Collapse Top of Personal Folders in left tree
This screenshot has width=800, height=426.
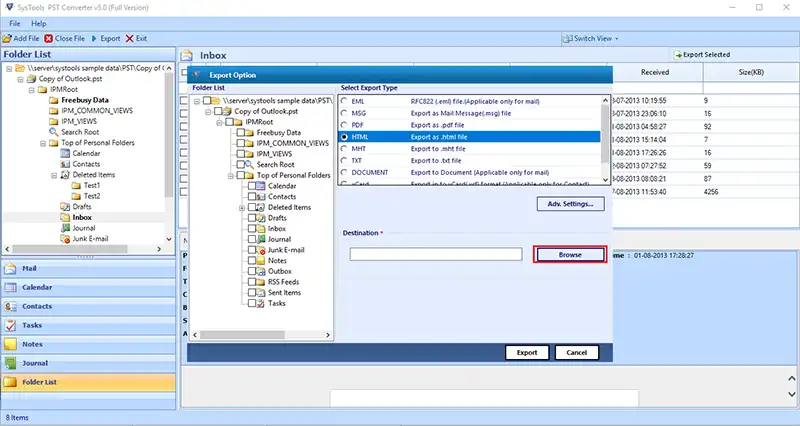coord(43,143)
